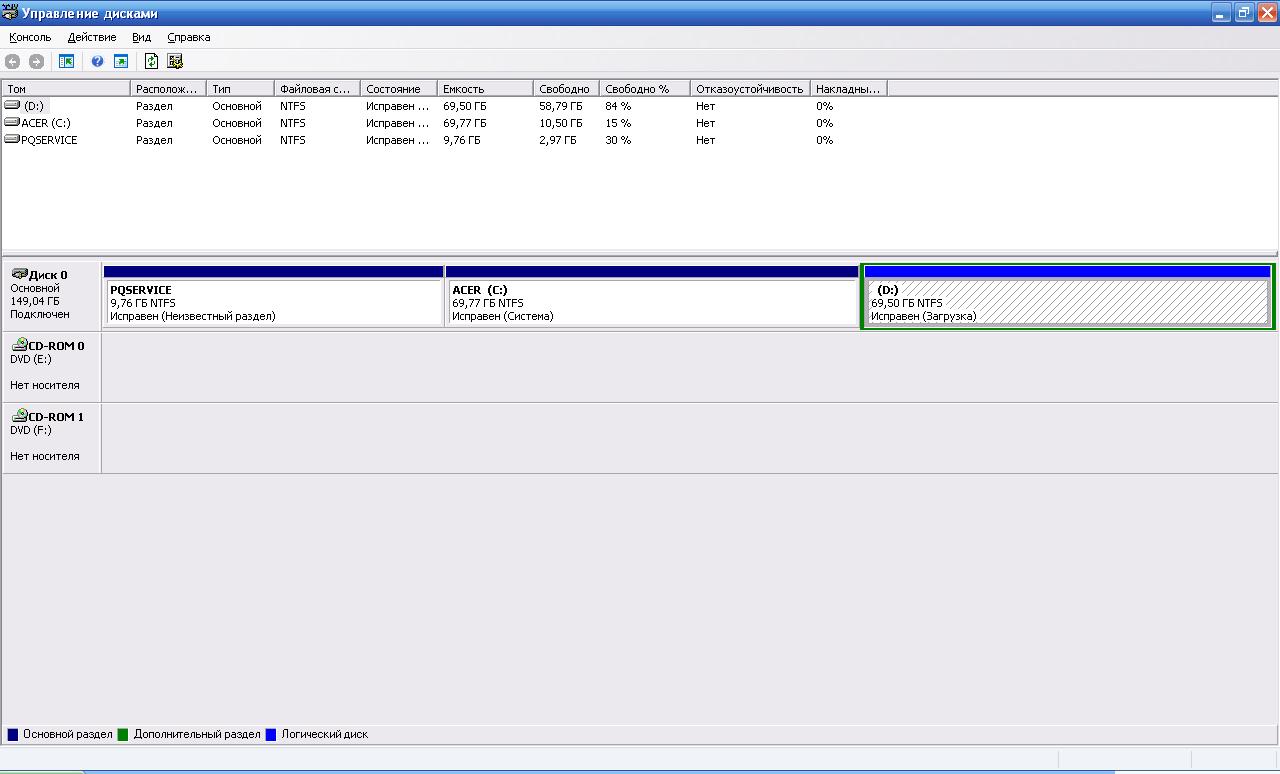
Task: Select the hatched (D:) logical drive block
Action: tap(1067, 296)
